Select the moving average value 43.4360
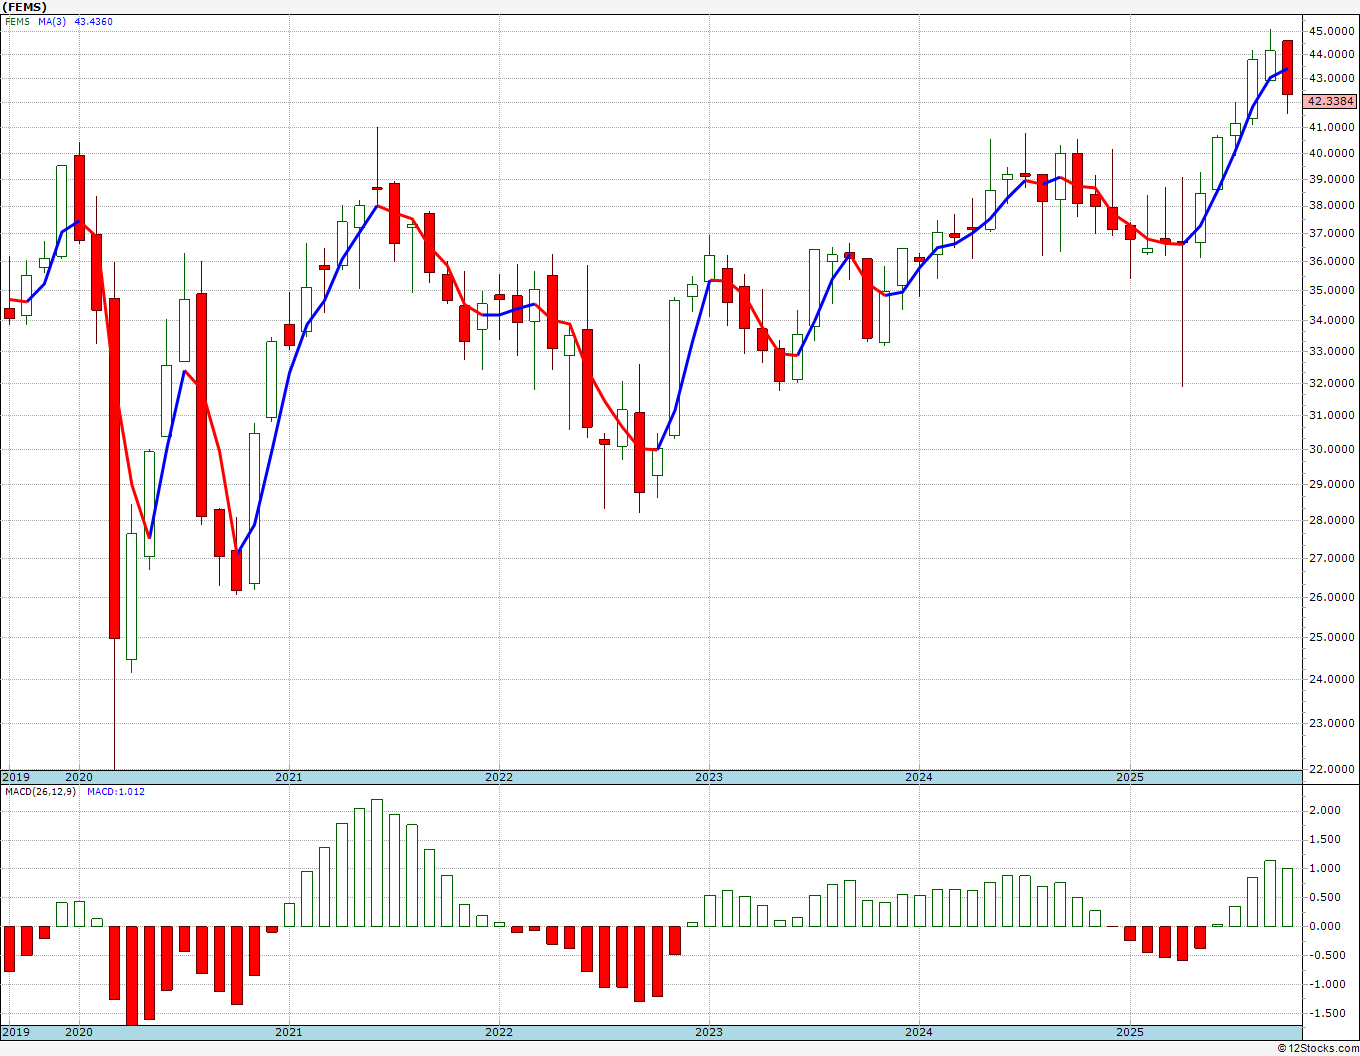The width and height of the screenshot is (1360, 1056). pos(94,21)
